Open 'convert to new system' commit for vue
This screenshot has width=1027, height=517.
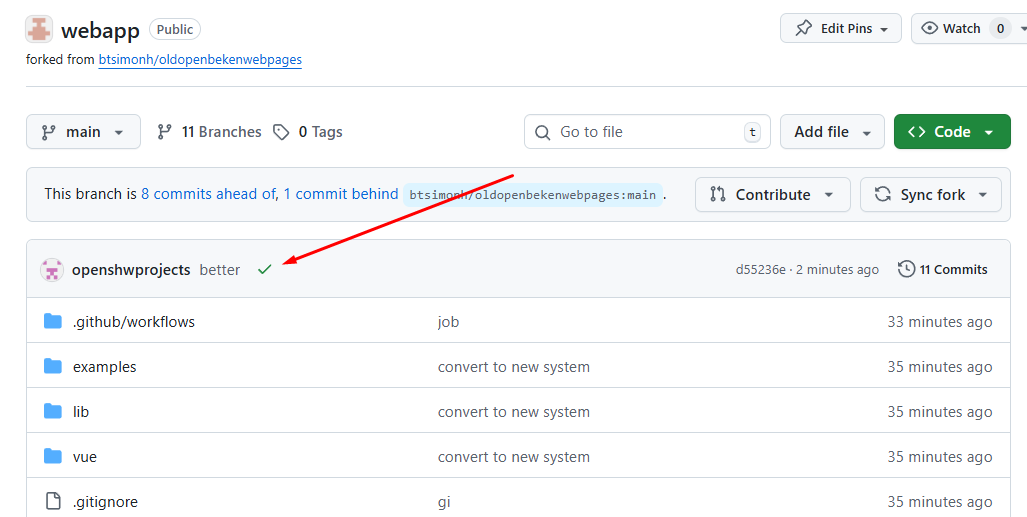(x=514, y=457)
